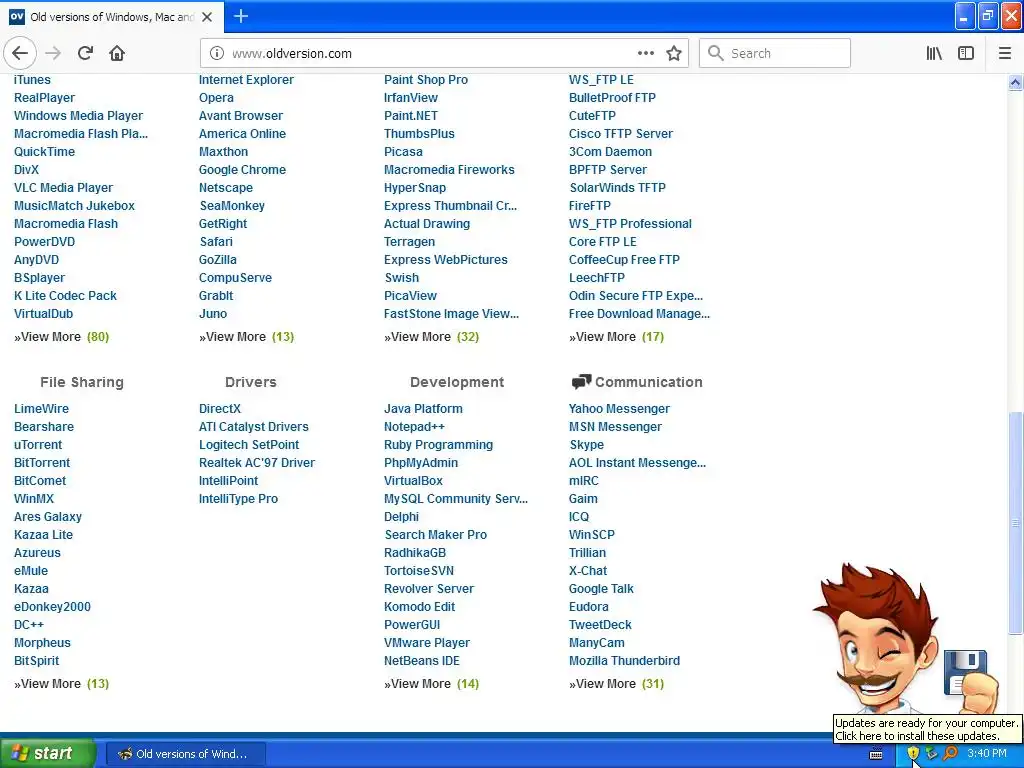The height and width of the screenshot is (768, 1024).
Task: Open Yahoo Messenger link
Action: pyautogui.click(x=619, y=409)
